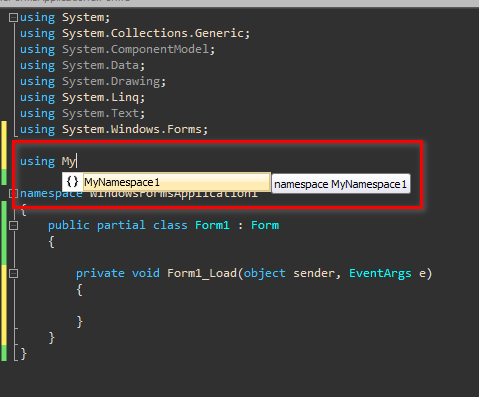
Task: Click the grayed System.ComponentModel using directive
Action: pos(117,49)
